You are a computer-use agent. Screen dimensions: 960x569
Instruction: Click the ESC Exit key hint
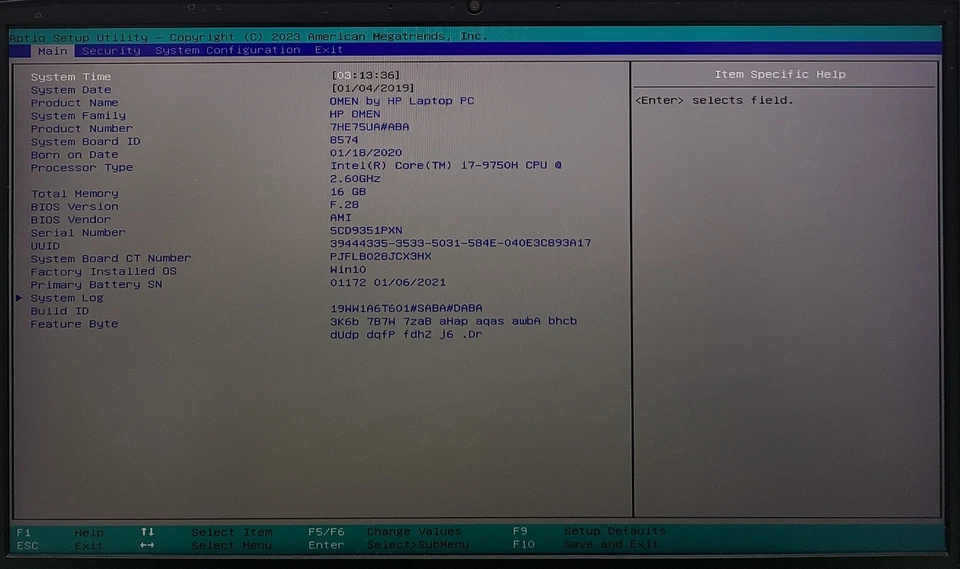coord(60,546)
